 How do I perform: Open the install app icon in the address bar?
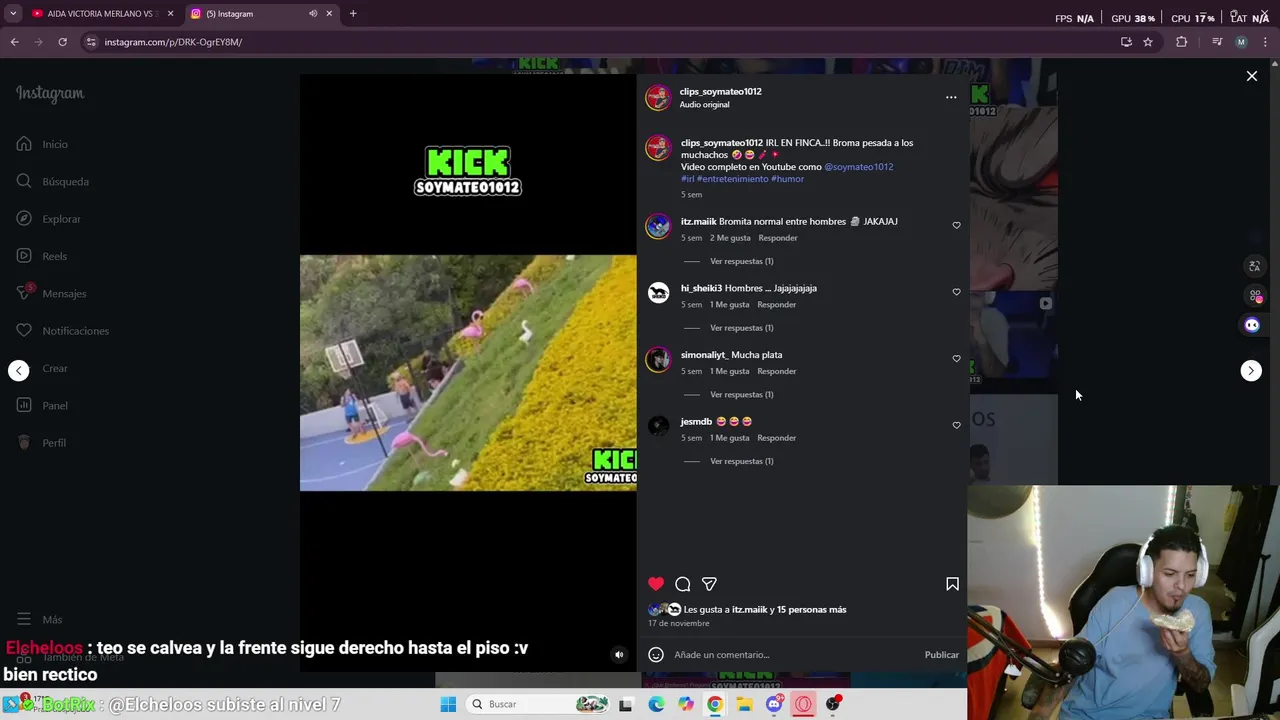1126,42
